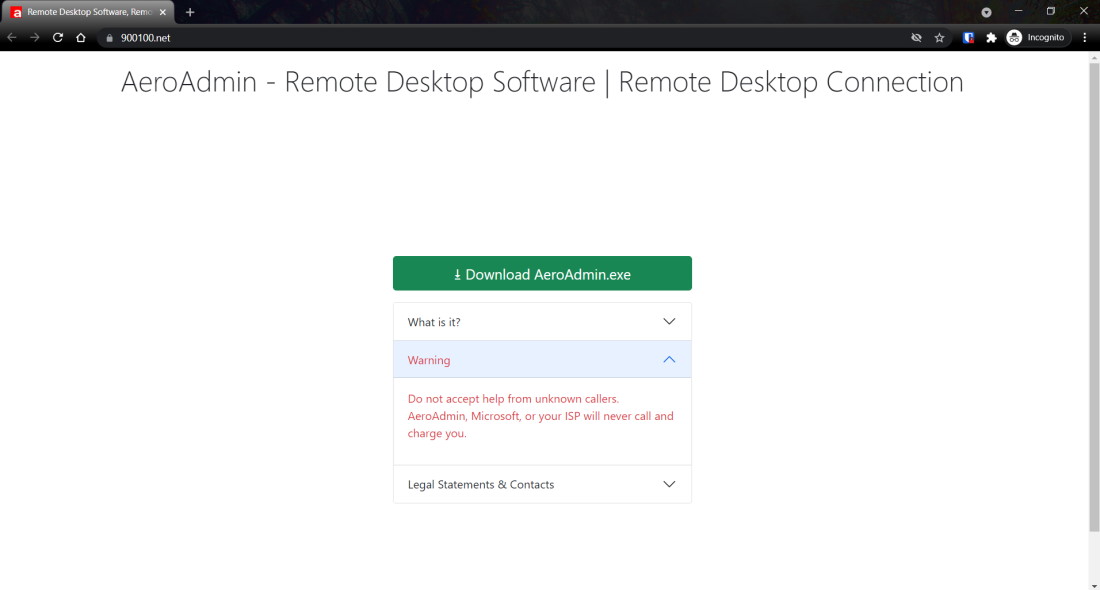1100x590 pixels.
Task: Collapse the Warning section
Action: [x=542, y=360]
